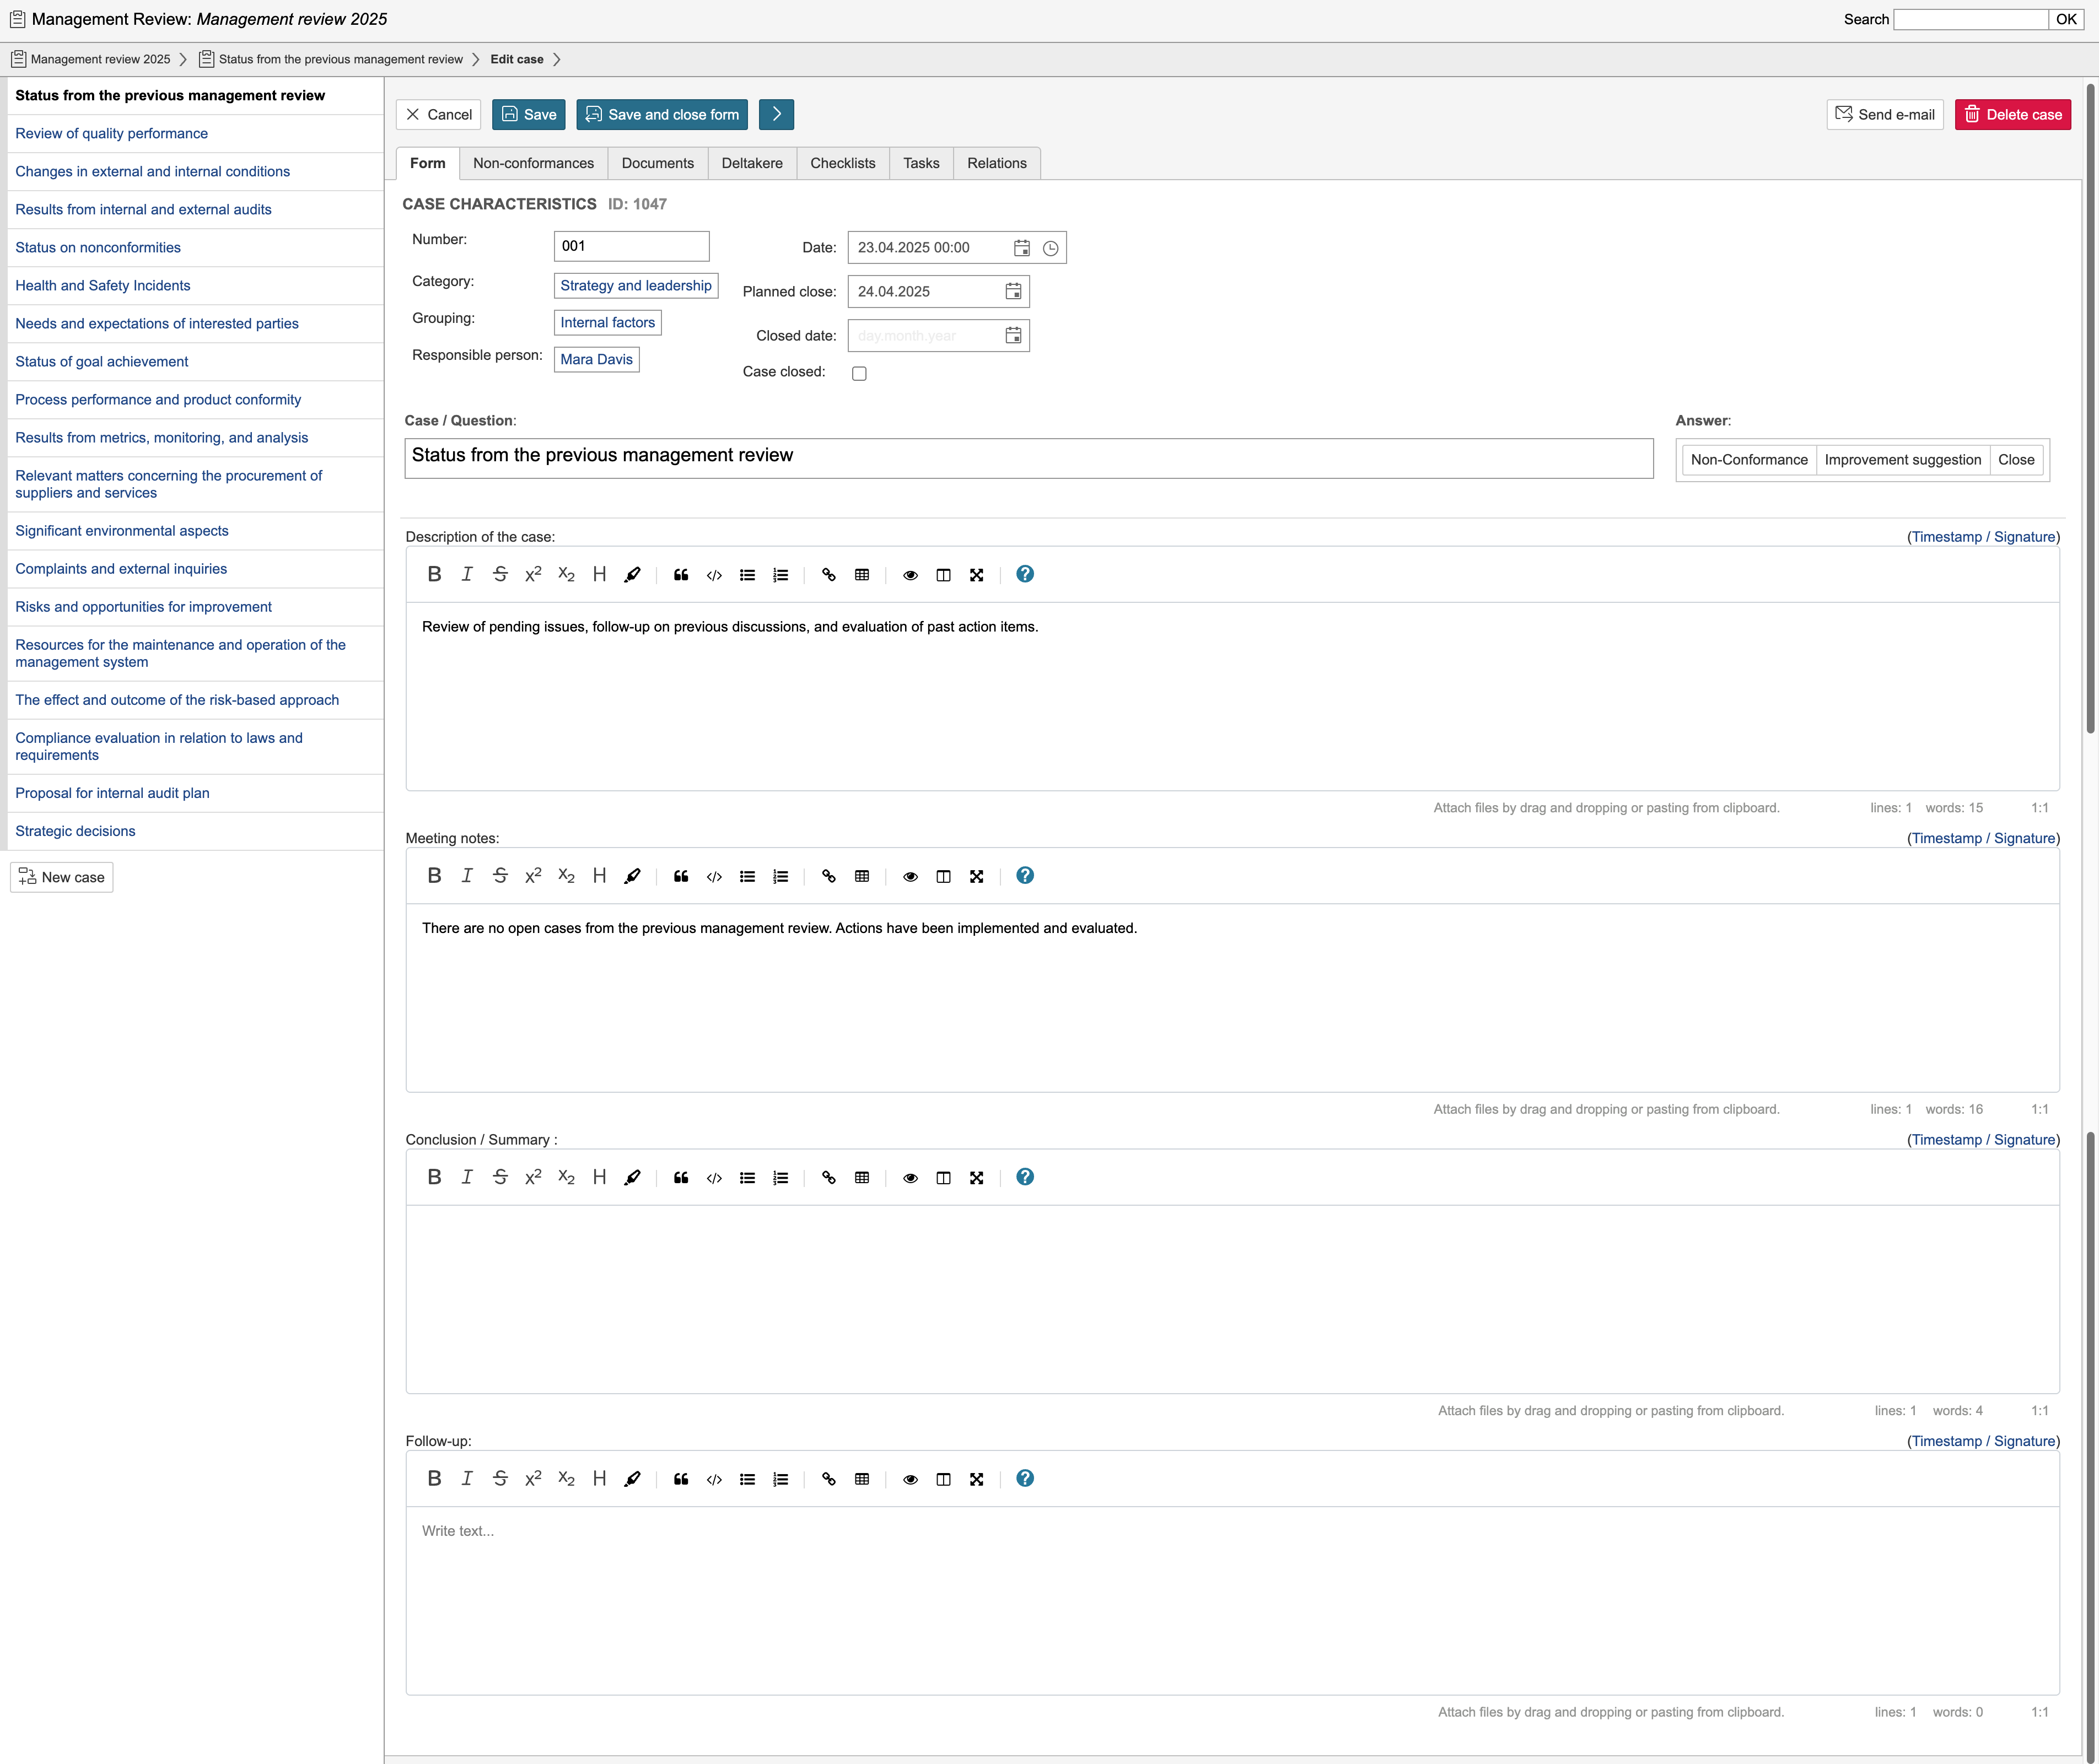Screen dimensions: 2099x1764
Task: Toggle preview eye in the Description editor
Action: pyautogui.click(x=910, y=574)
